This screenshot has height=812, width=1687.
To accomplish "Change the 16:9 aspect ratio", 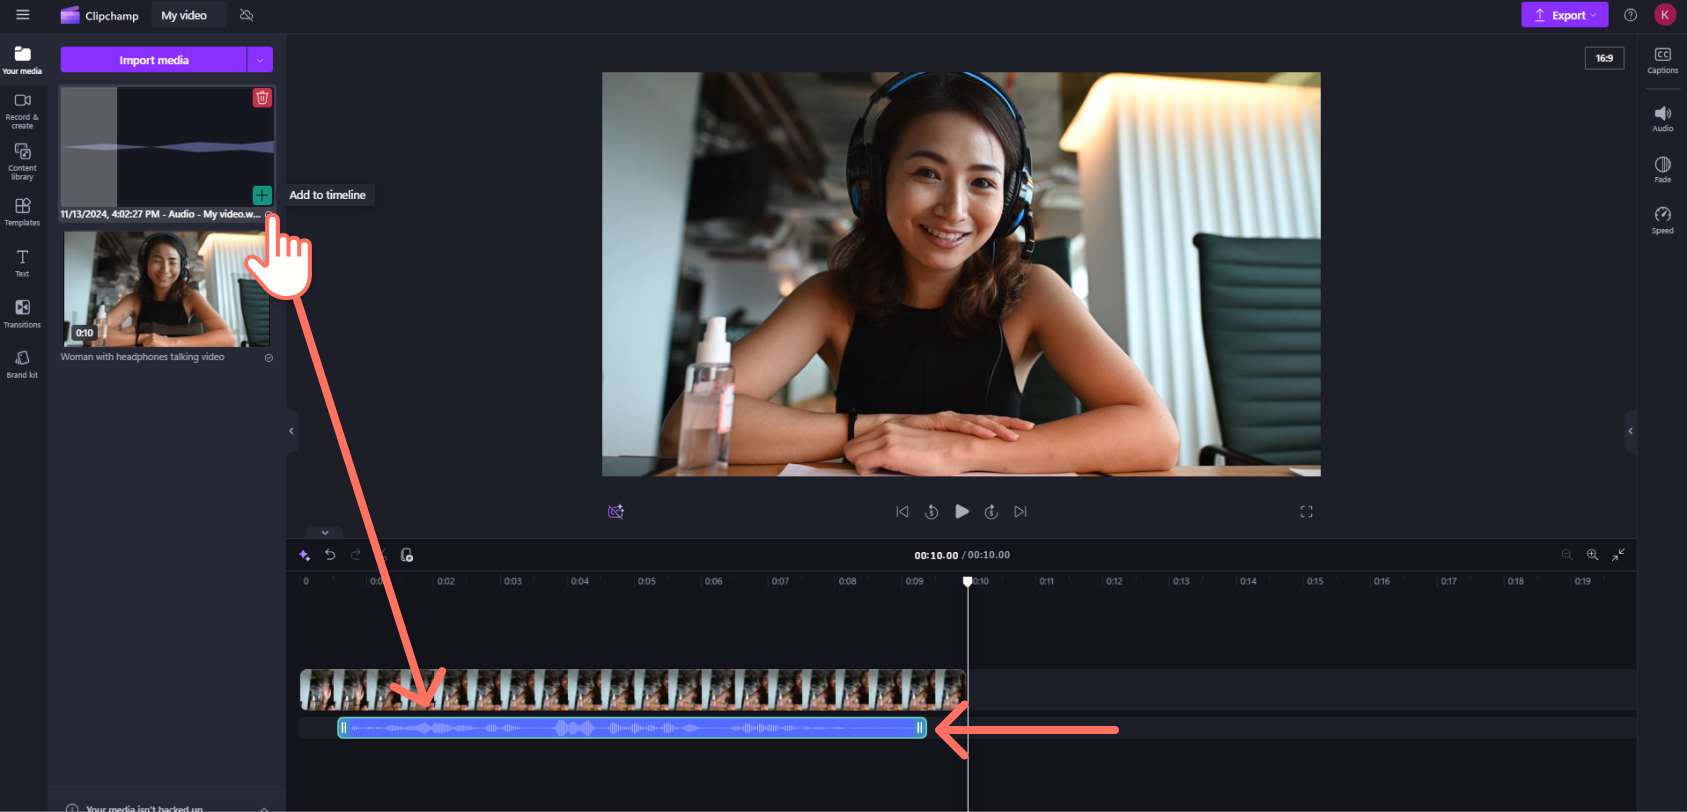I will point(1604,59).
